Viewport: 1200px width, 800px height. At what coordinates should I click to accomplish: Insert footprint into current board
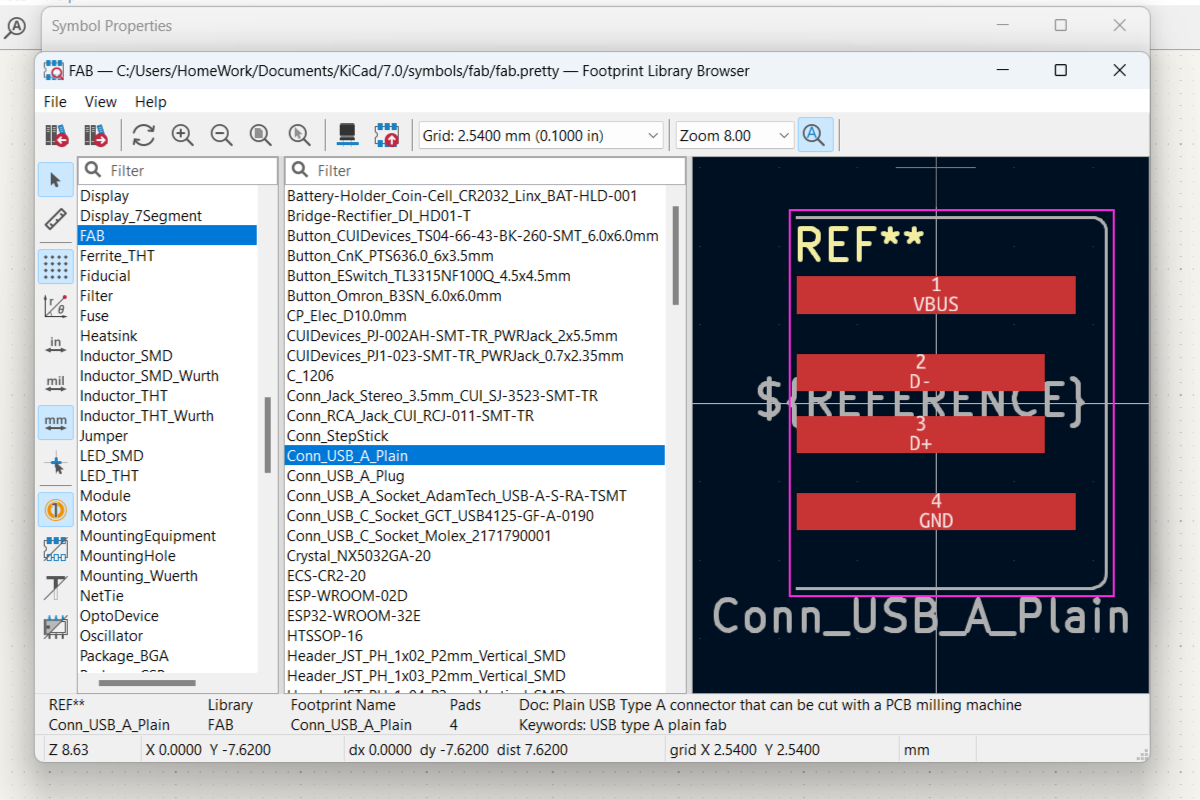[x=388, y=134]
